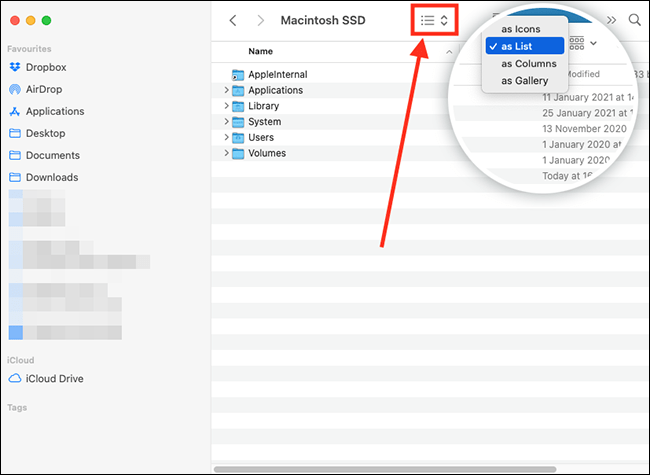Select the System folder icon in list
Viewport: 650px width, 475px height.
tap(238, 122)
